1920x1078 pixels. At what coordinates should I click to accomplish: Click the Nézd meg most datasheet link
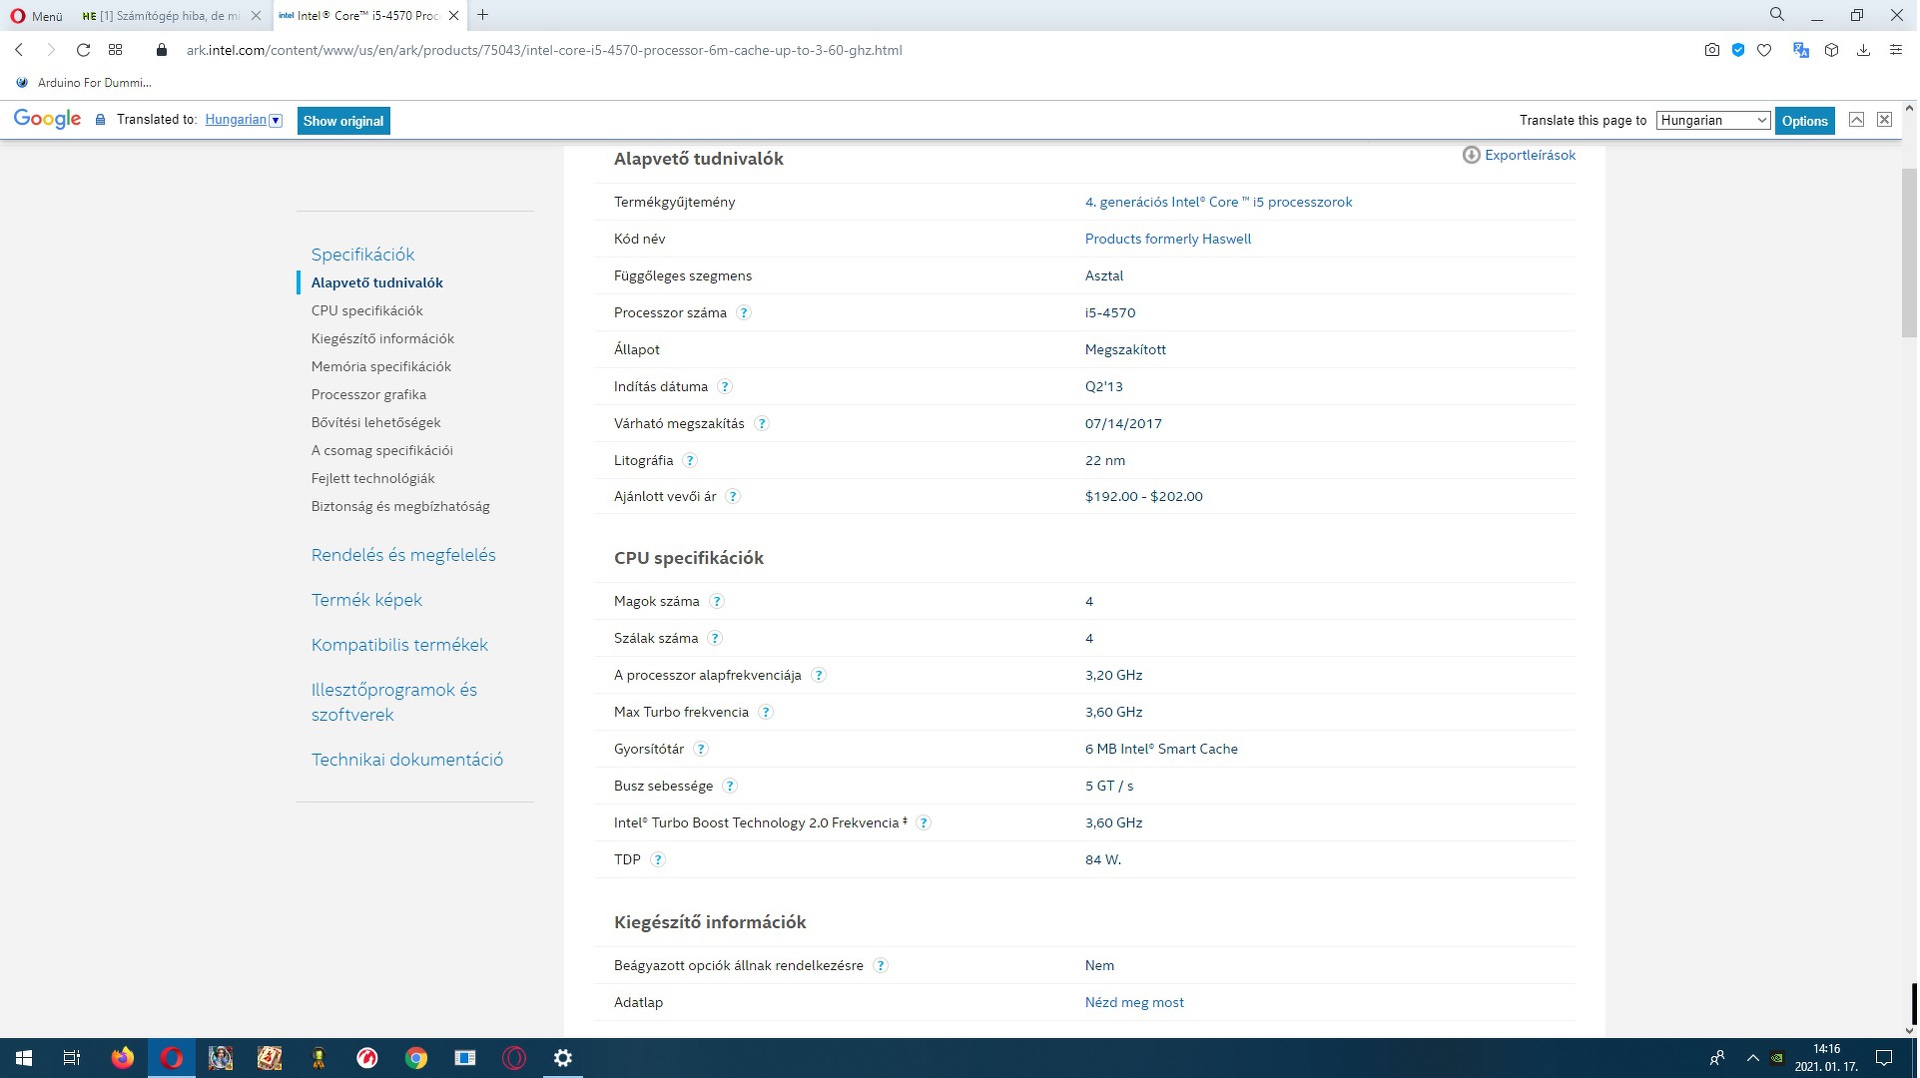click(1134, 1002)
